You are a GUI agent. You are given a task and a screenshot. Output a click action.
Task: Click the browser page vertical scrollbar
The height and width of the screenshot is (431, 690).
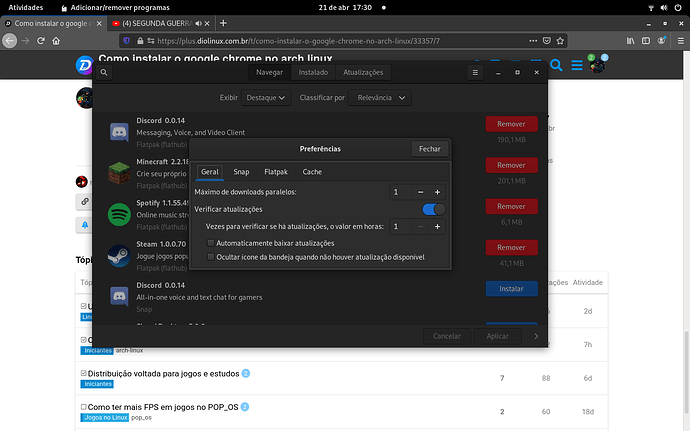click(686, 373)
